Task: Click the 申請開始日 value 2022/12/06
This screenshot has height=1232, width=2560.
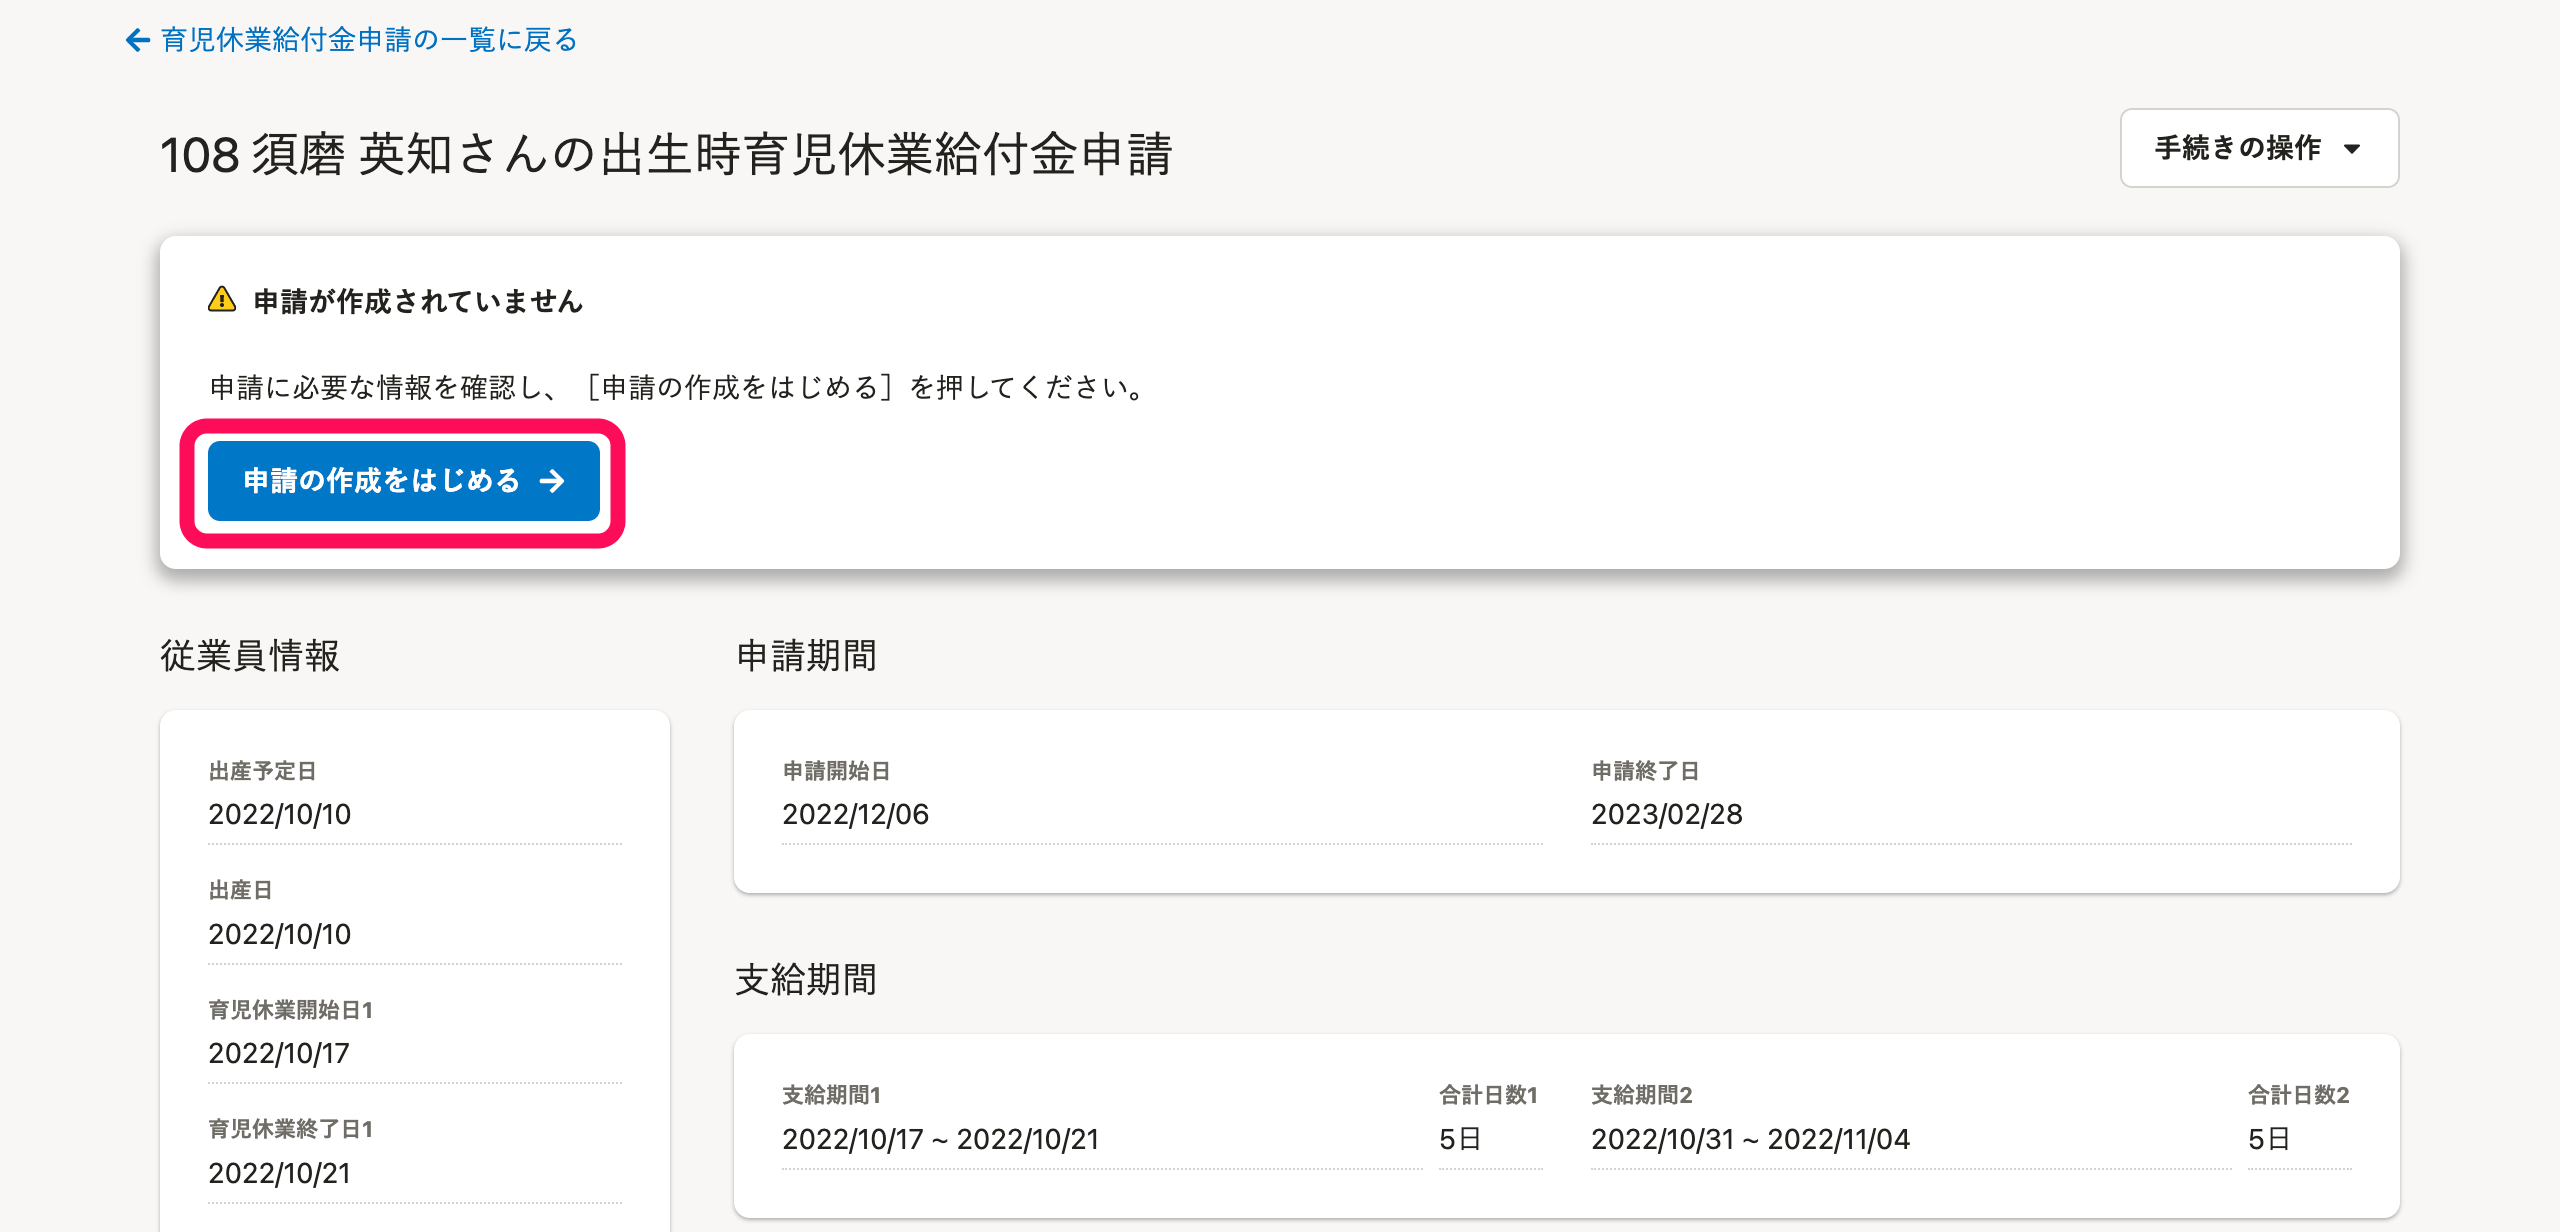Action: (x=855, y=814)
